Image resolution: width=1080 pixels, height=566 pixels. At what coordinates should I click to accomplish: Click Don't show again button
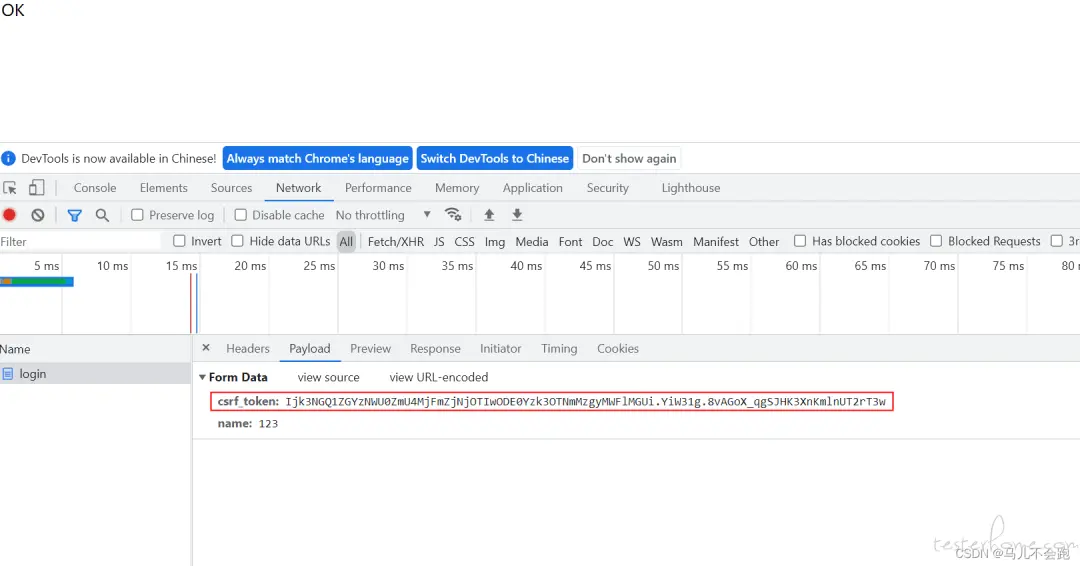[629, 158]
